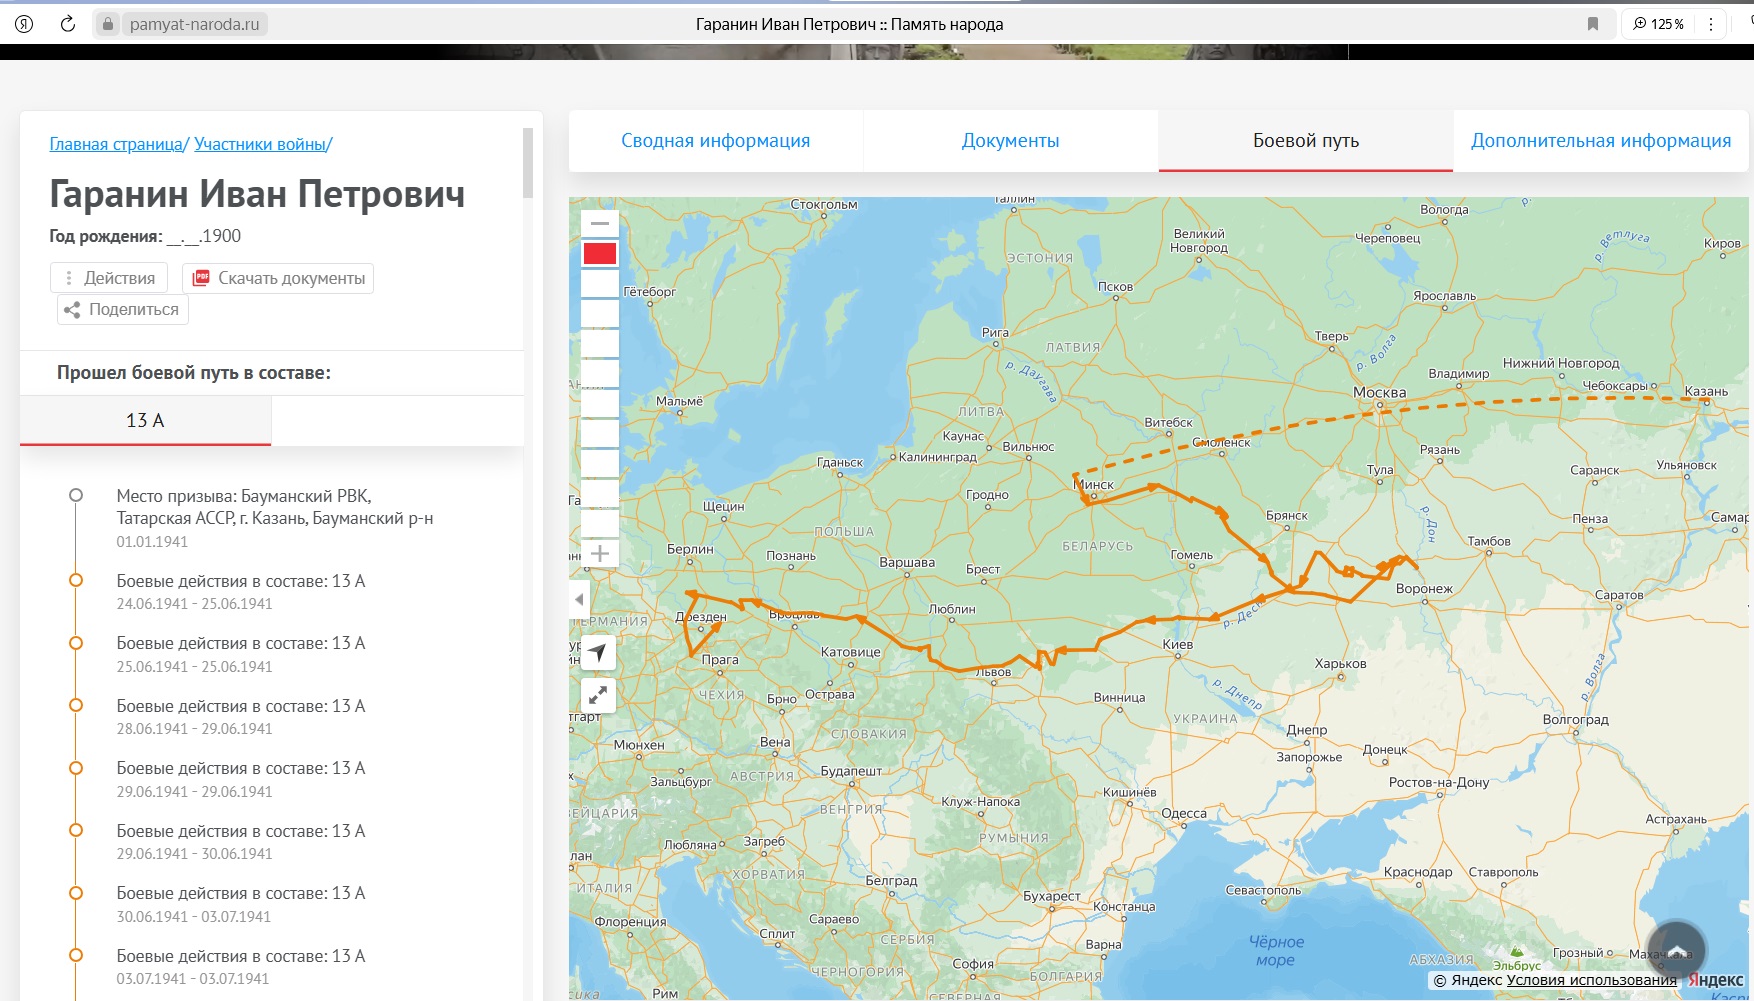Zoom in the map with plus button
This screenshot has height=1001, width=1754.
pos(600,553)
